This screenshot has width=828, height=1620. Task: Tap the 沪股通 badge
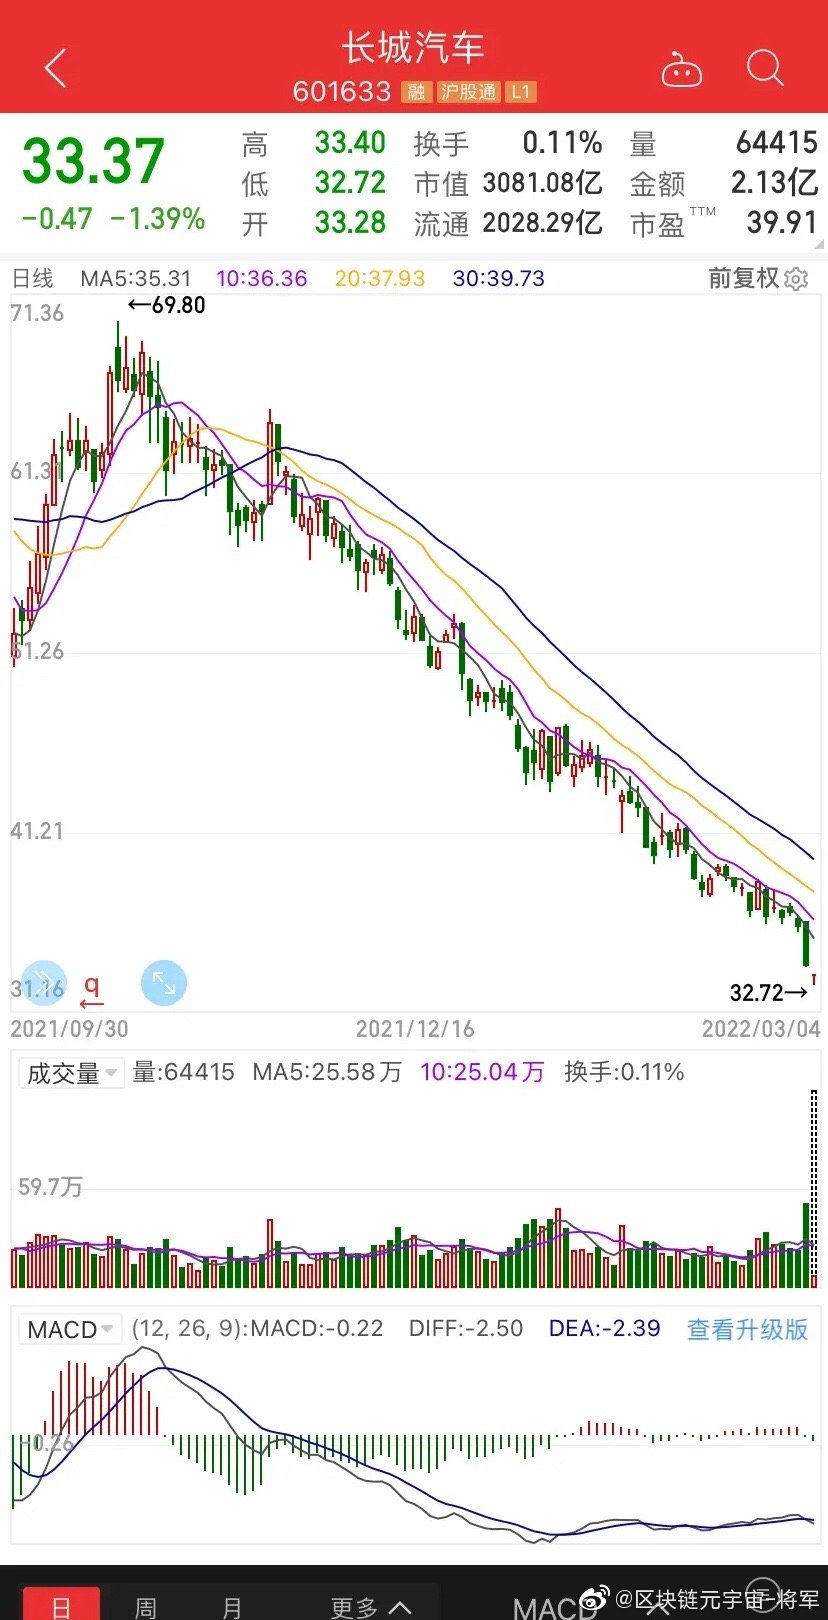468,92
